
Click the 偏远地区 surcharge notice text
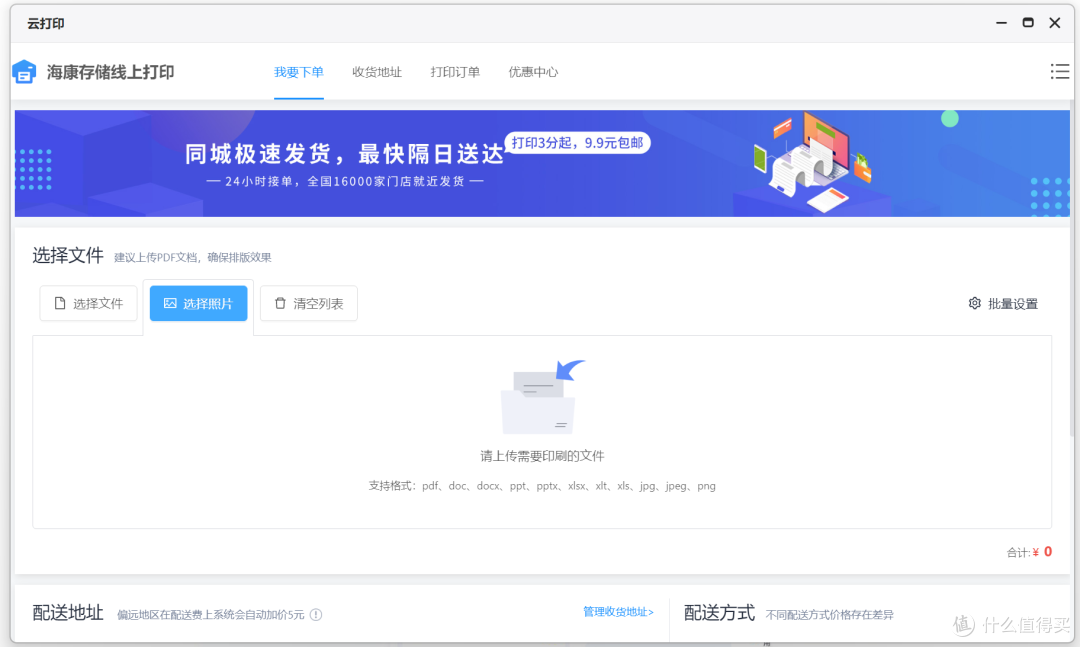click(x=211, y=615)
